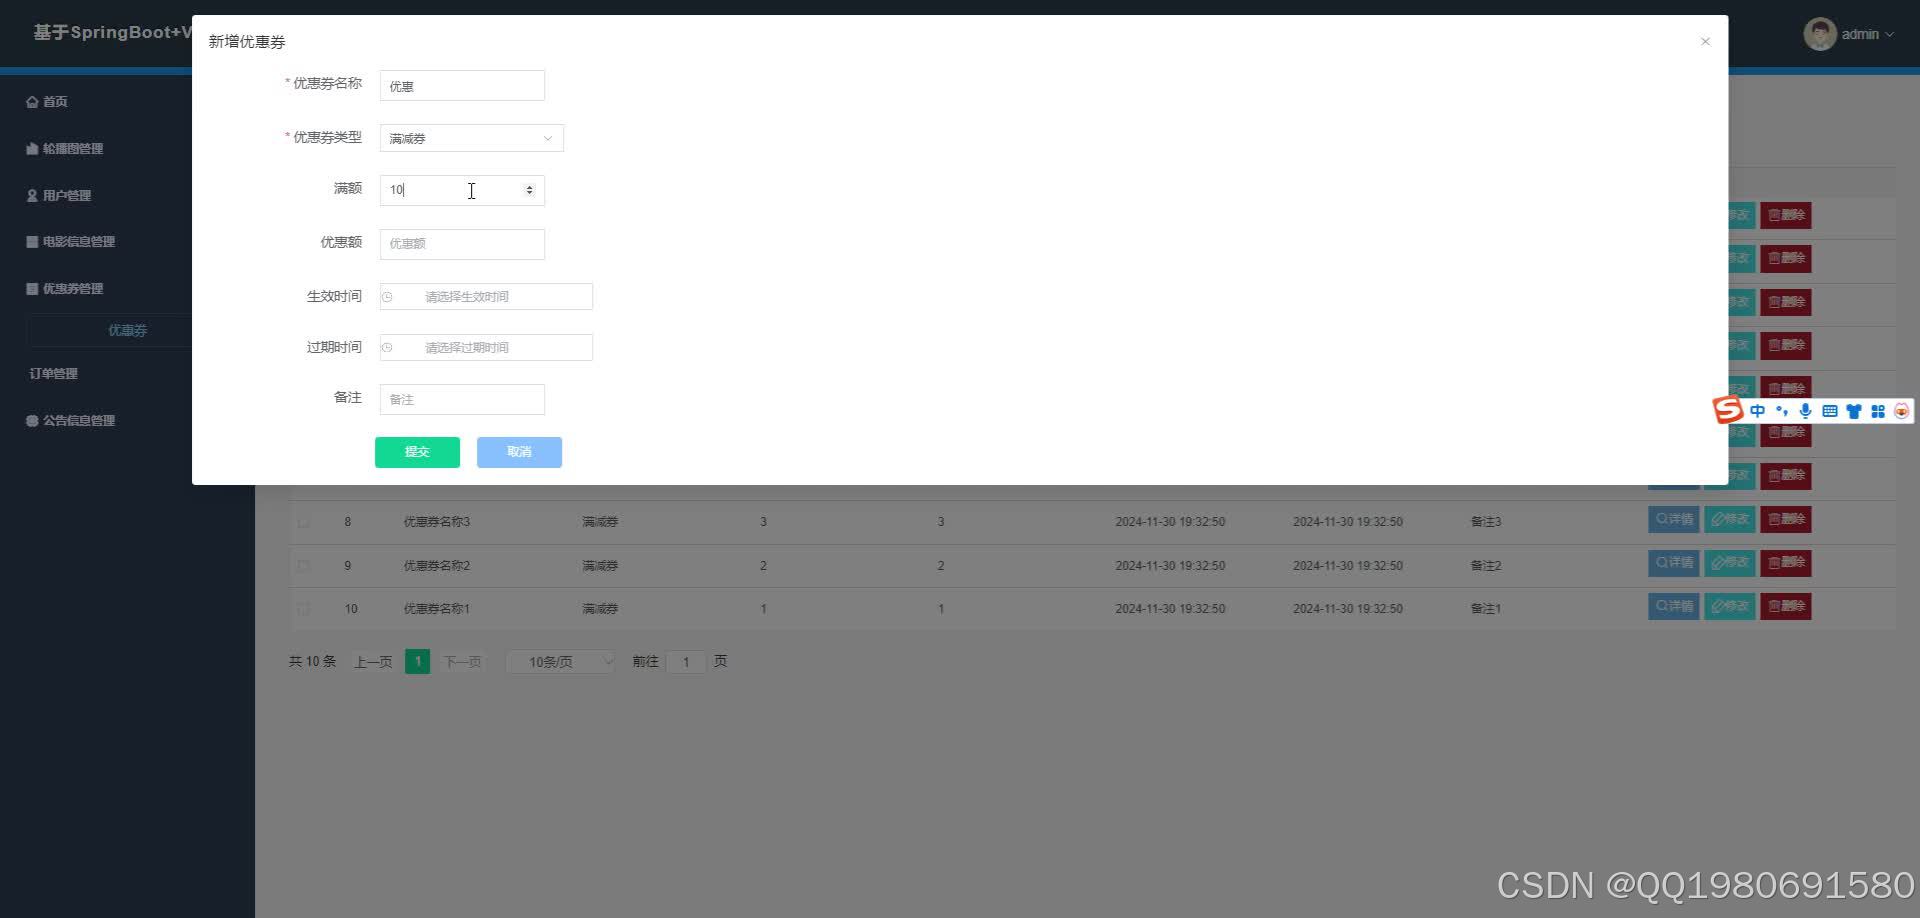
Task: Click the cell 优惠券名称3
Action: [437, 522]
